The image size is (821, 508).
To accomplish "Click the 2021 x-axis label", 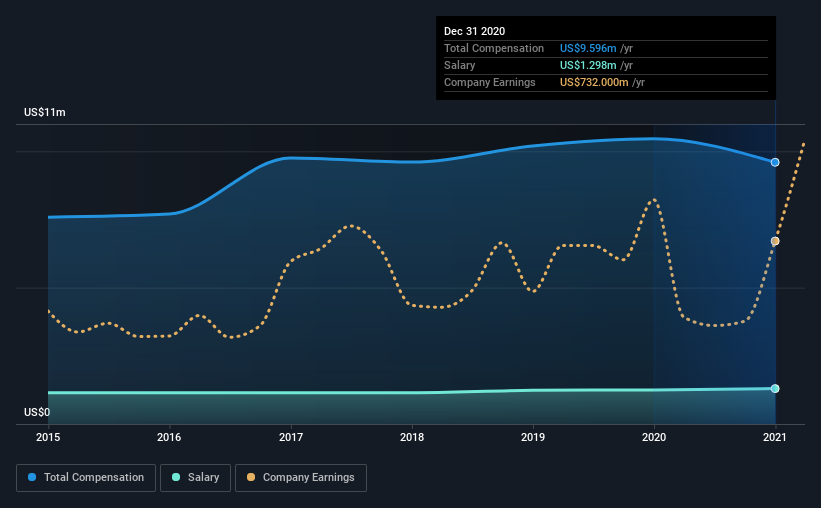I will tap(775, 437).
